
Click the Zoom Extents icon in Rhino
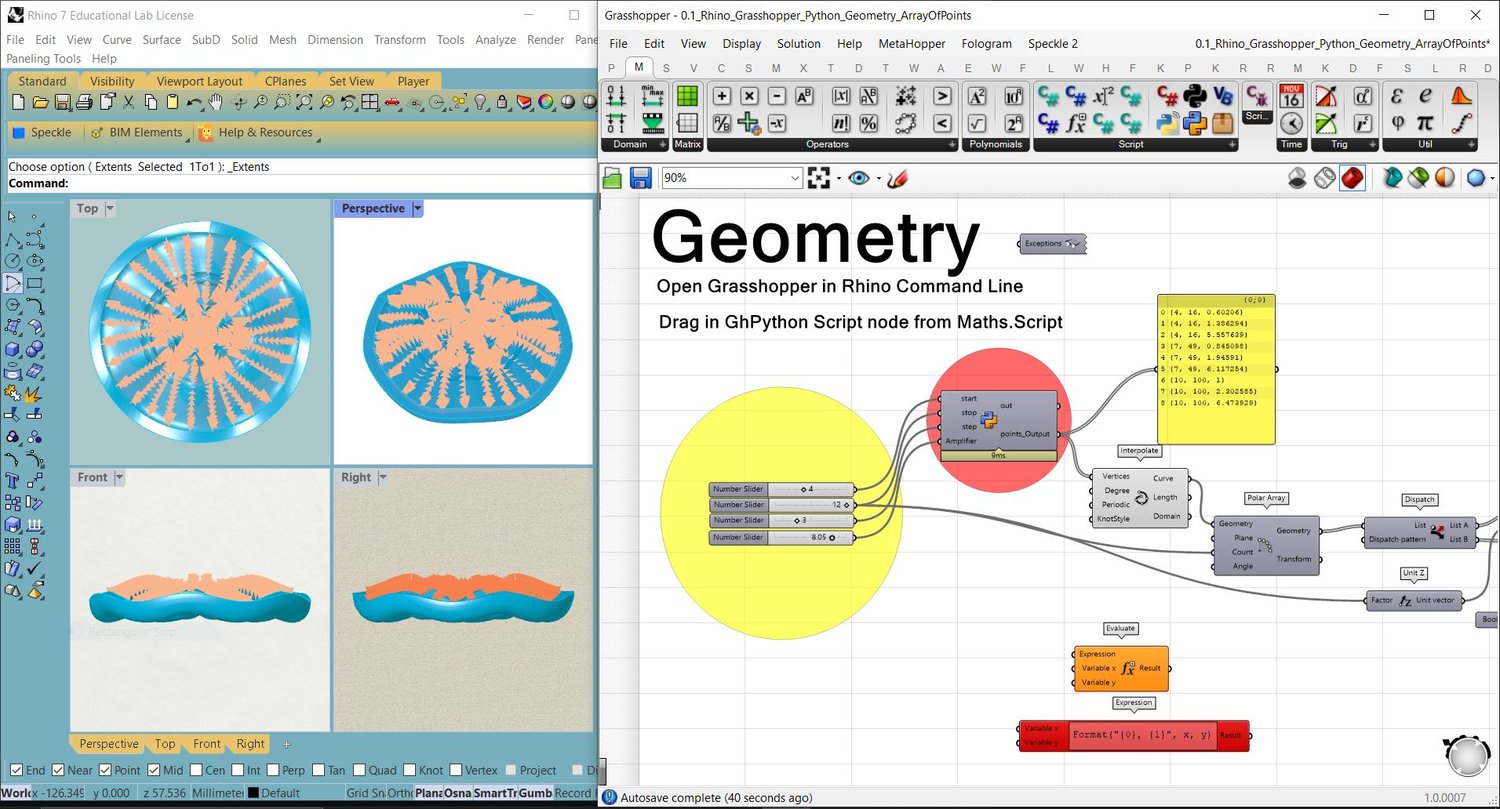304,102
